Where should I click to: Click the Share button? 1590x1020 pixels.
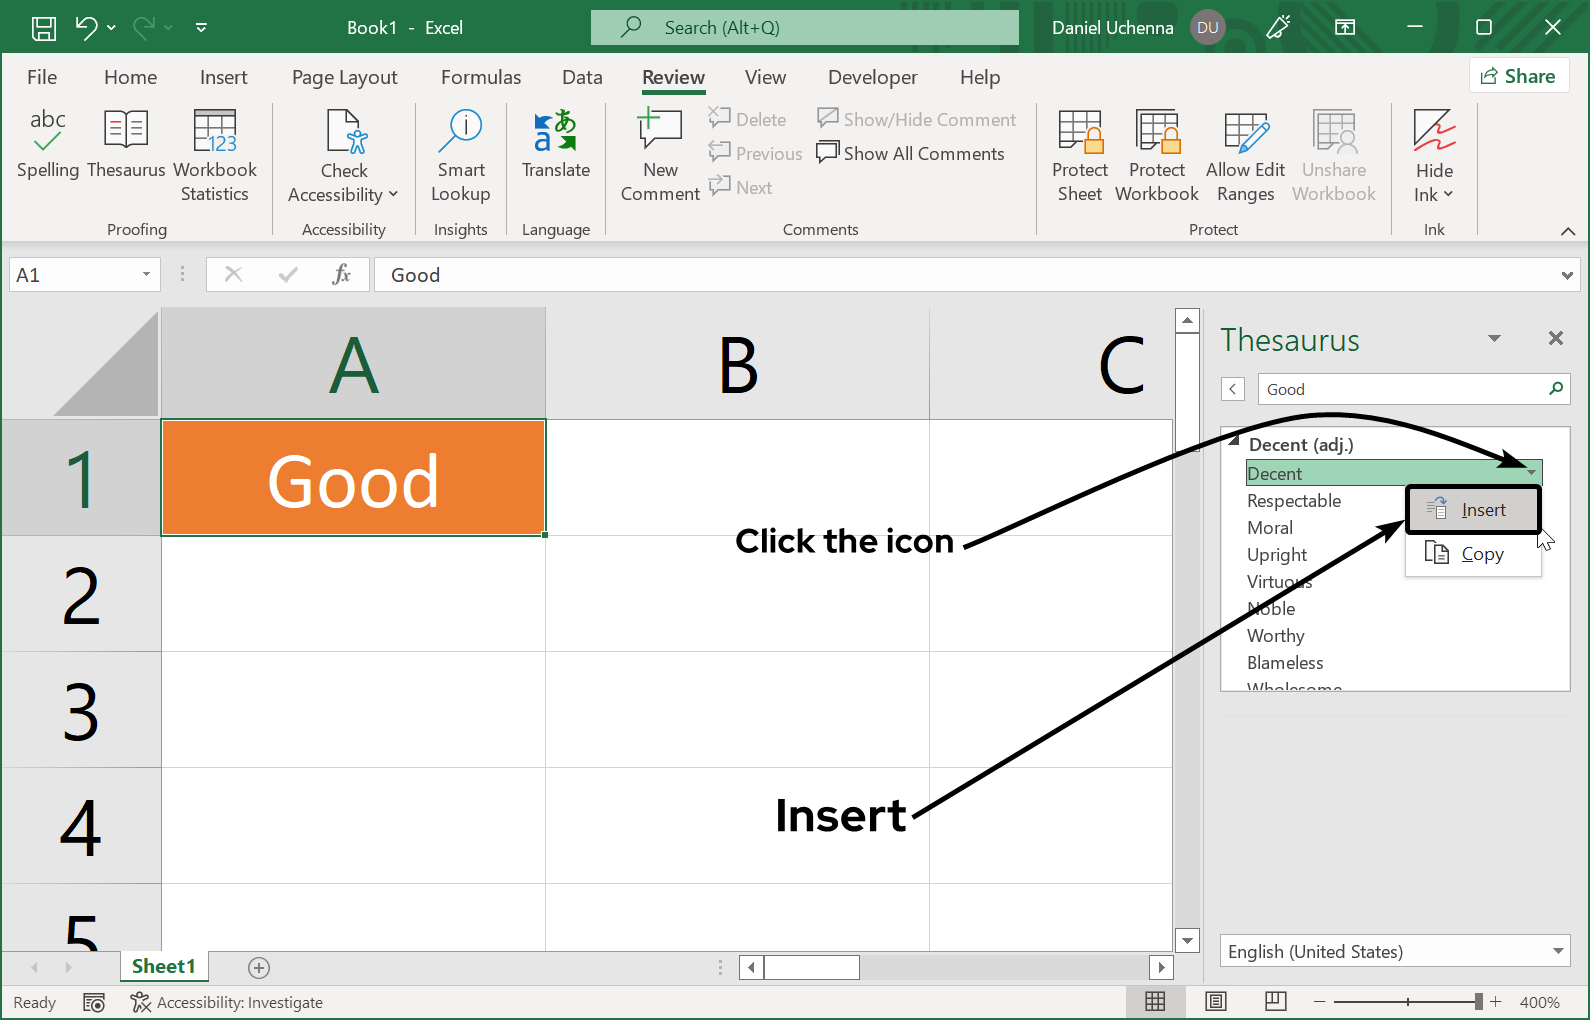(1518, 76)
